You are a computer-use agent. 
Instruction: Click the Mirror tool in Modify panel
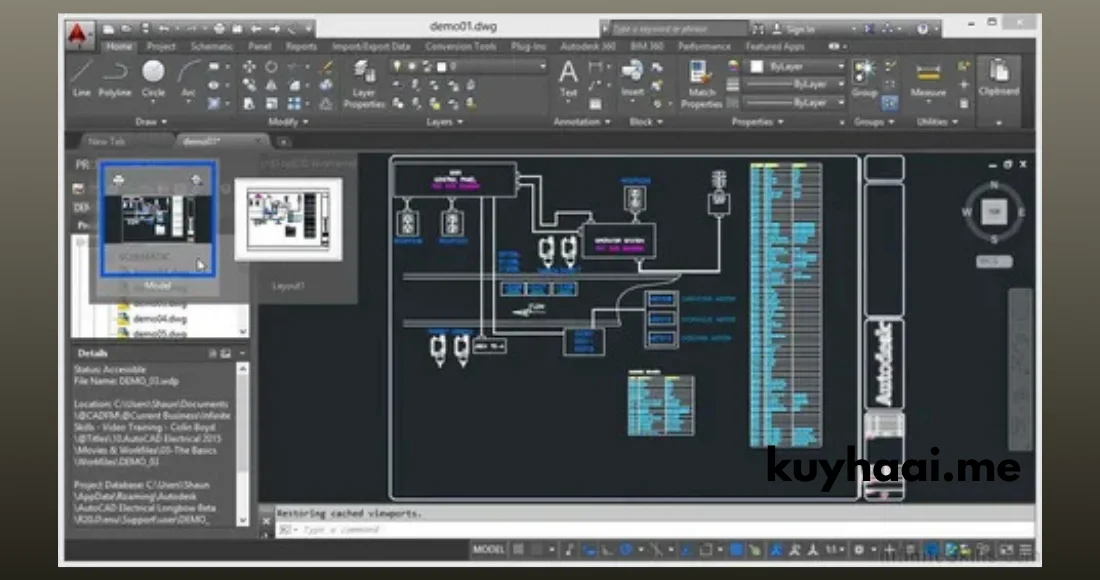pos(271,85)
